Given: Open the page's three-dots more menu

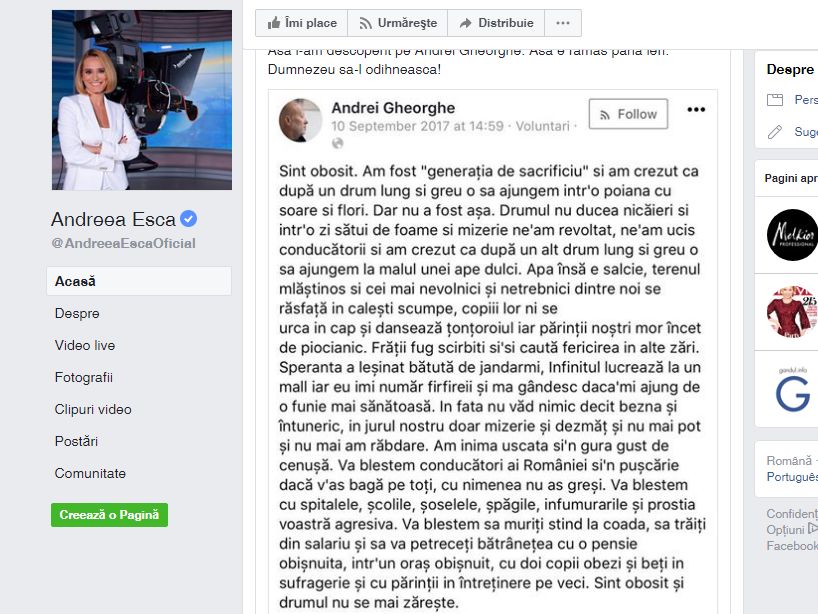Looking at the screenshot, I should click(x=563, y=23).
